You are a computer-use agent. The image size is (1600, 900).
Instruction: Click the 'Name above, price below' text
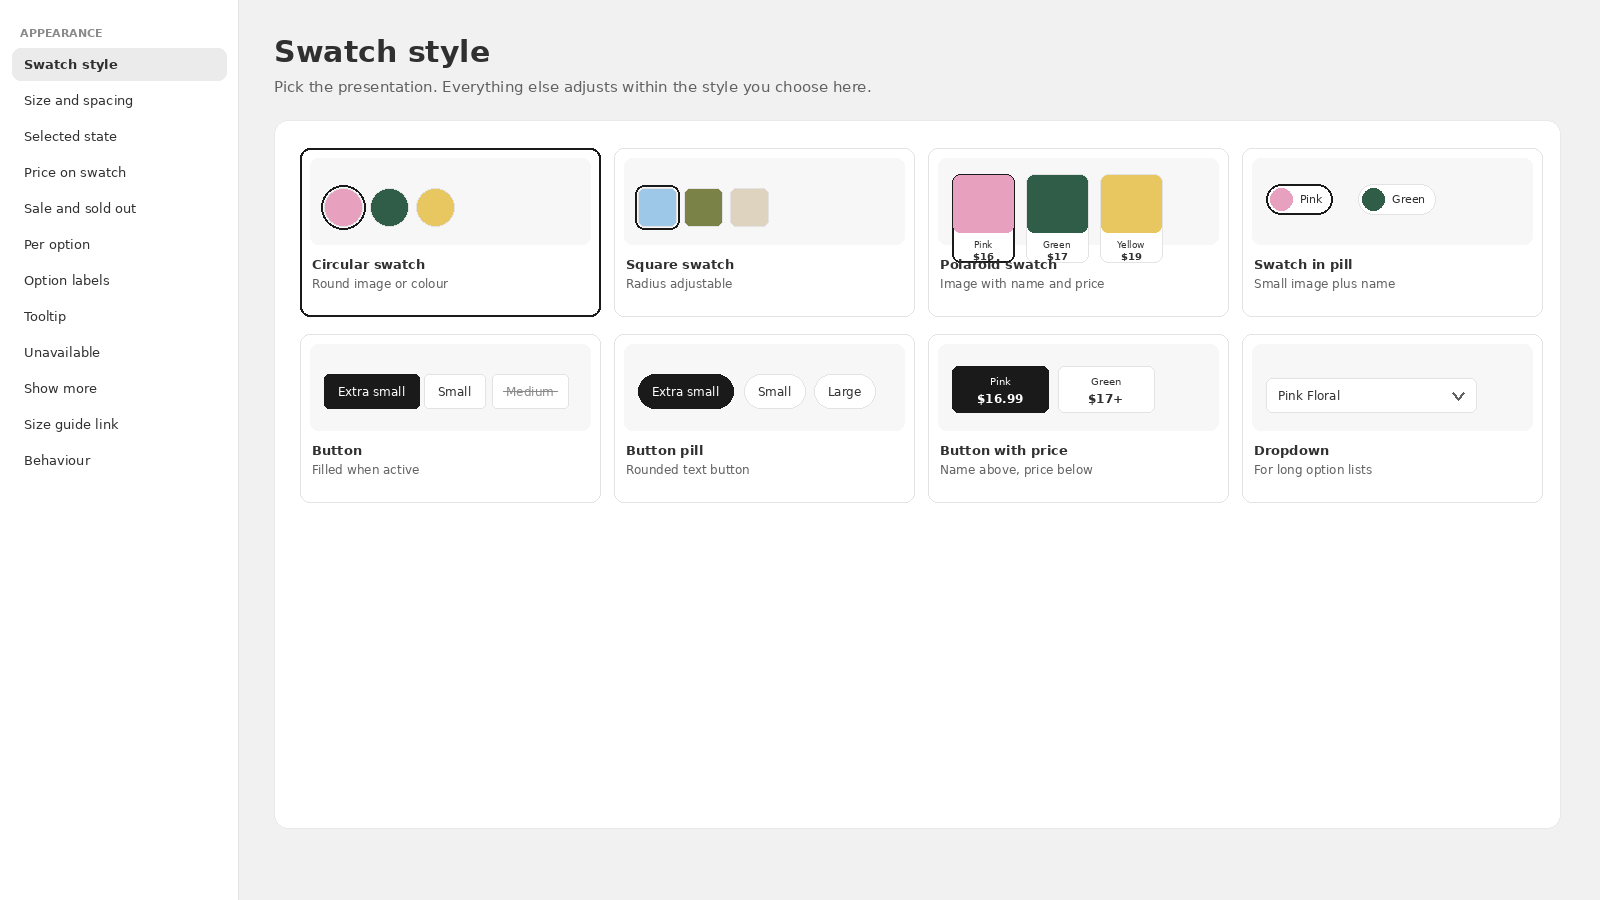click(1016, 470)
